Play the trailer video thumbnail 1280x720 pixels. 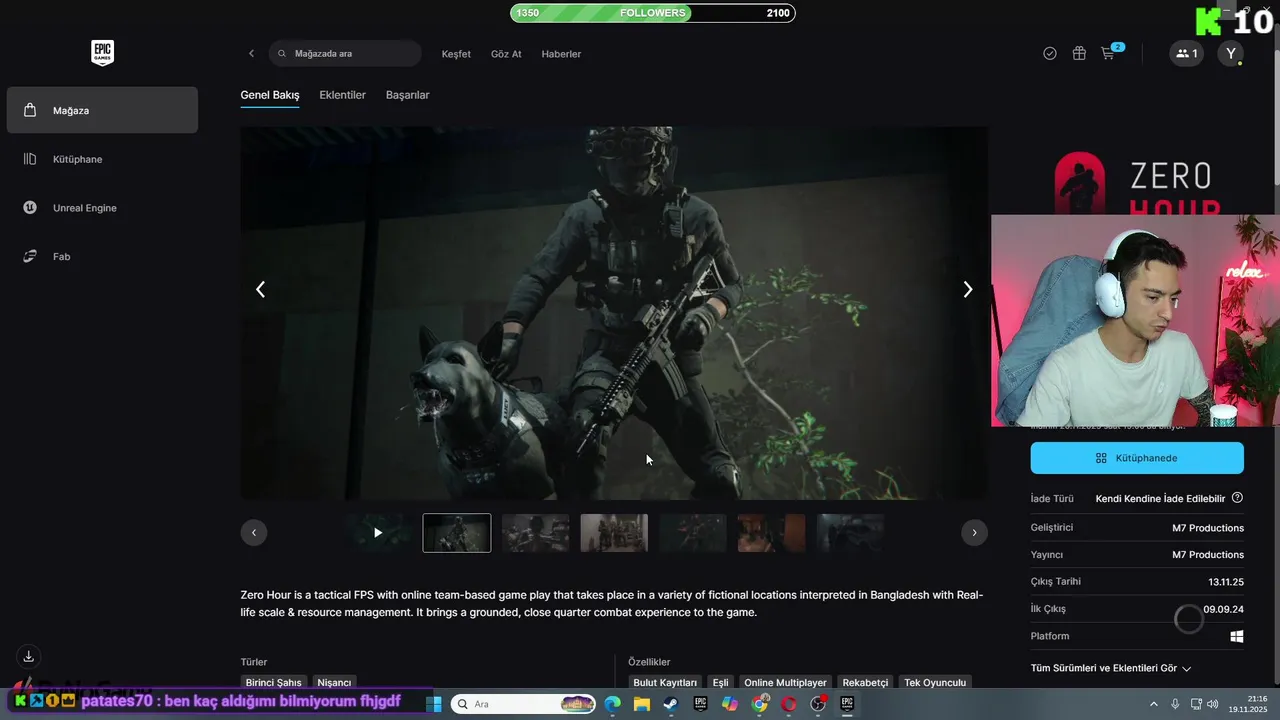pos(378,533)
